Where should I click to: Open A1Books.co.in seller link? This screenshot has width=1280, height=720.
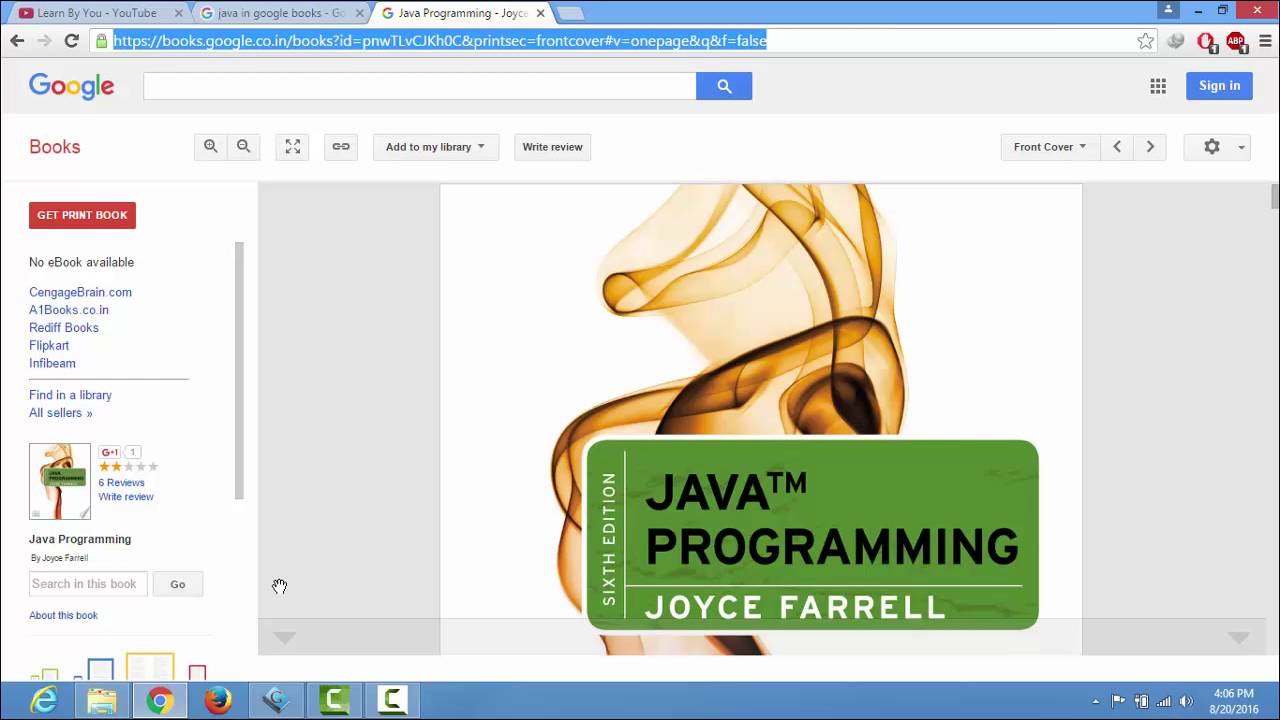[x=69, y=310]
